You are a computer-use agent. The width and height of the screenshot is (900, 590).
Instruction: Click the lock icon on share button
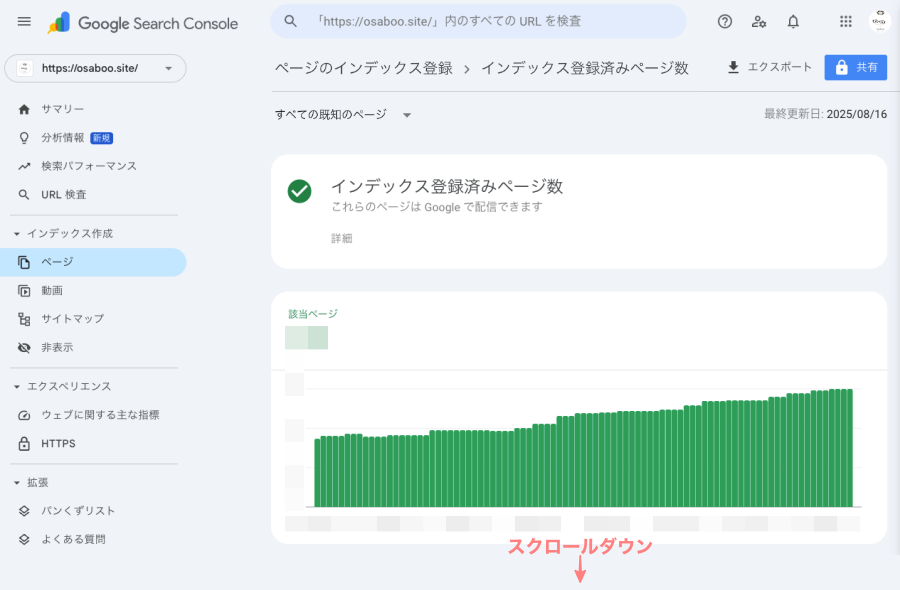click(841, 67)
